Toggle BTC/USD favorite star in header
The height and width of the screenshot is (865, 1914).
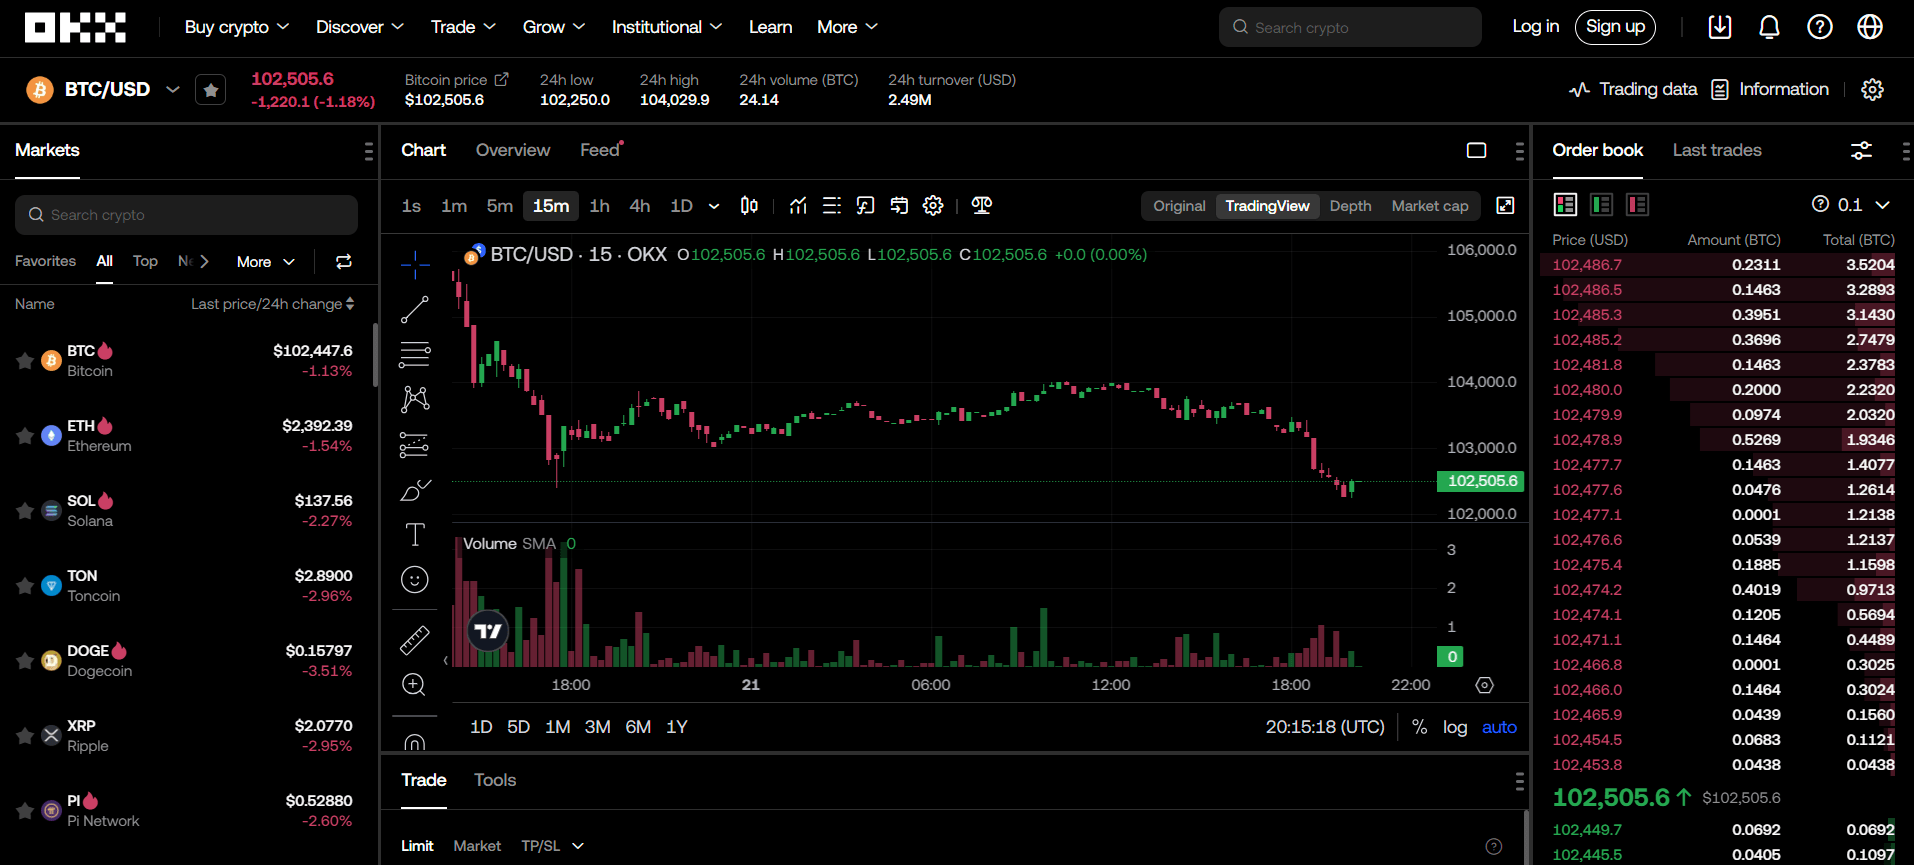pos(210,90)
